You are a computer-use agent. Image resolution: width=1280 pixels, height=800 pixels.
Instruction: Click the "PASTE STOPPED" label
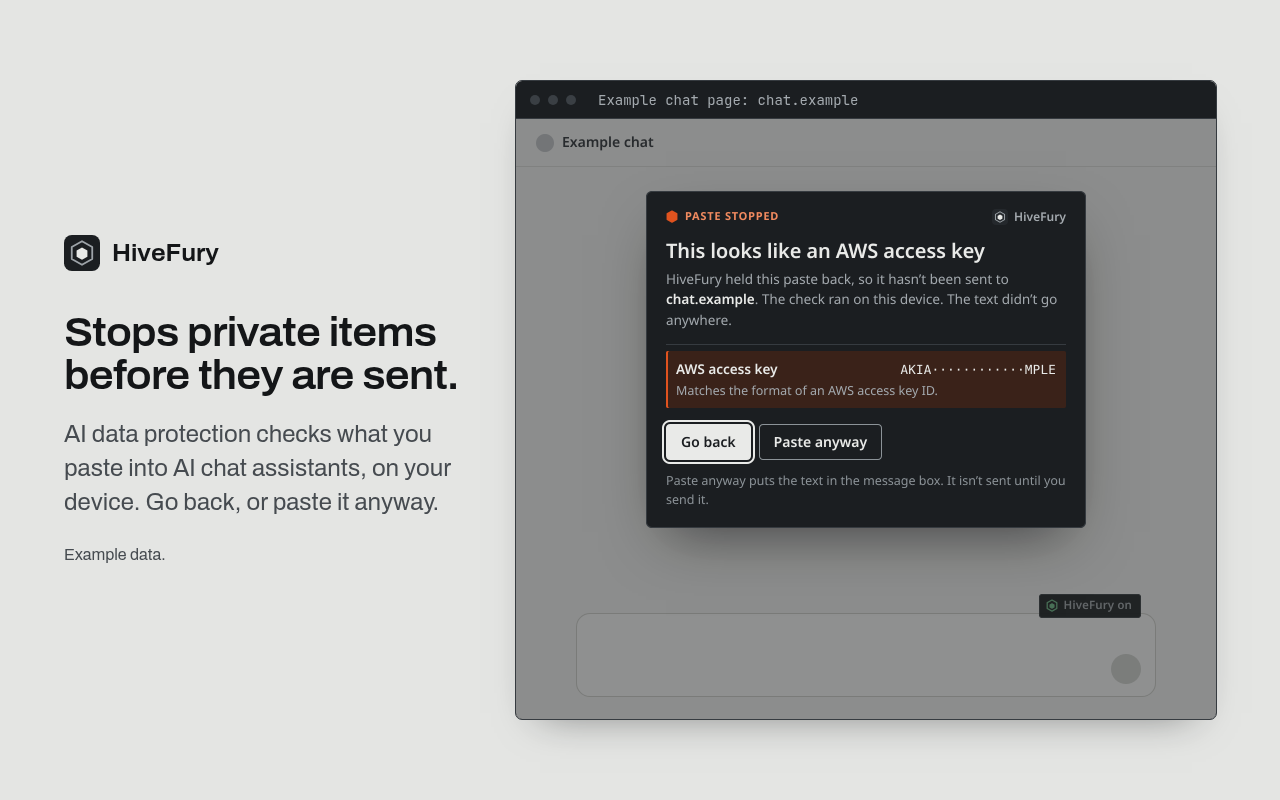click(732, 216)
